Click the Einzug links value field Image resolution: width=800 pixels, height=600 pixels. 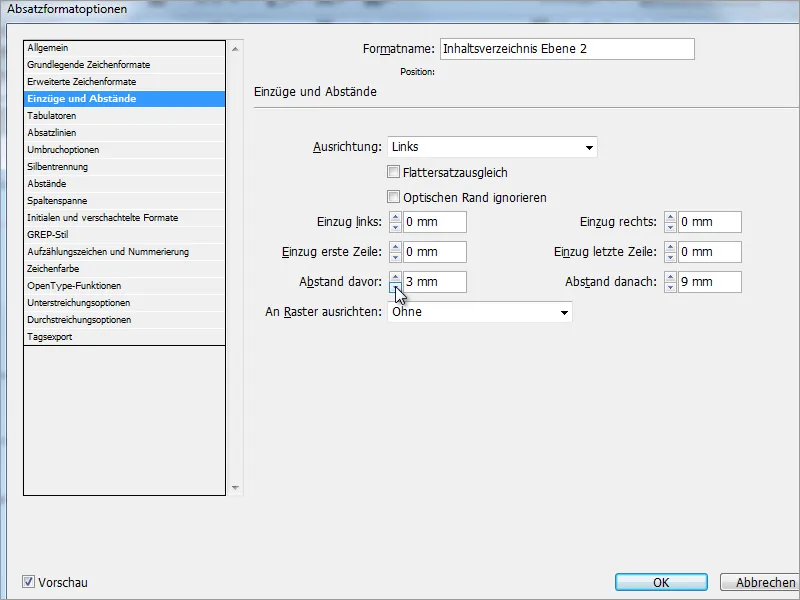click(x=435, y=222)
